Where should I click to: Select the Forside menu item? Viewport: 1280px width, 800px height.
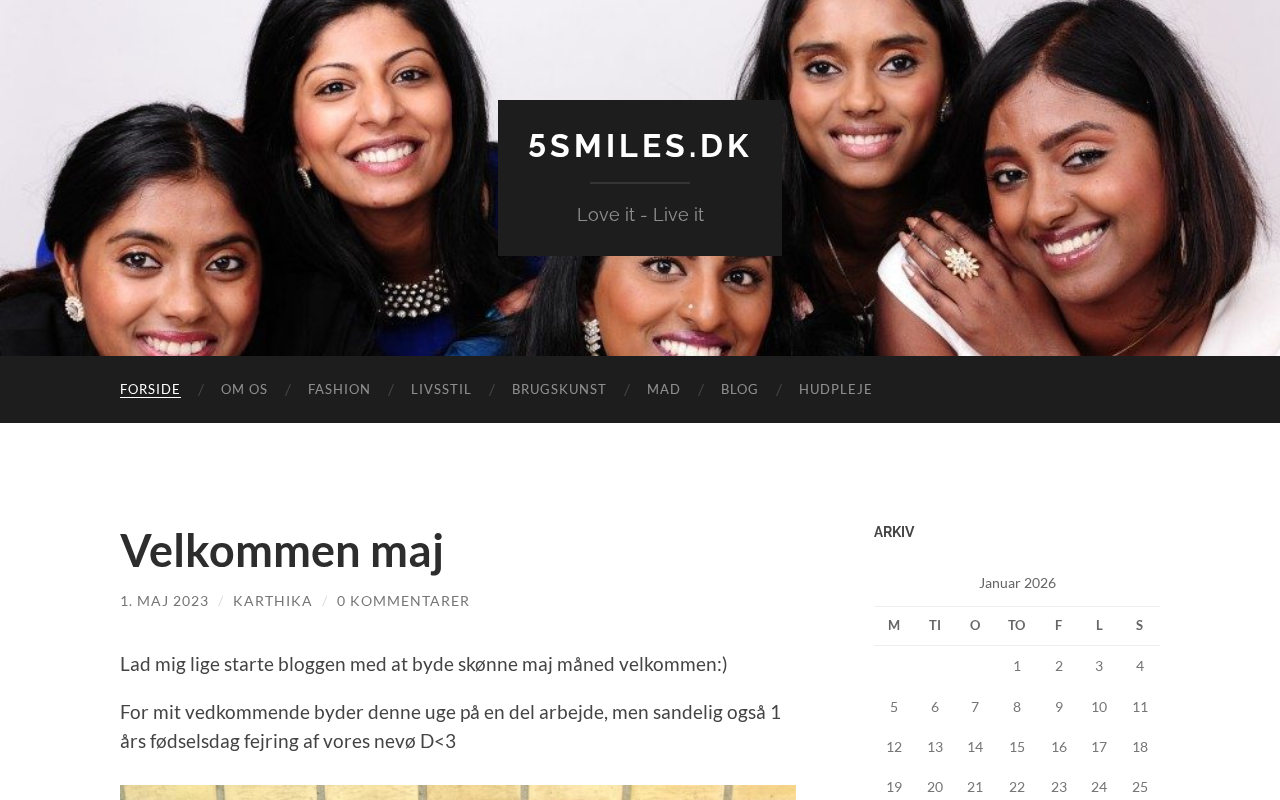150,389
